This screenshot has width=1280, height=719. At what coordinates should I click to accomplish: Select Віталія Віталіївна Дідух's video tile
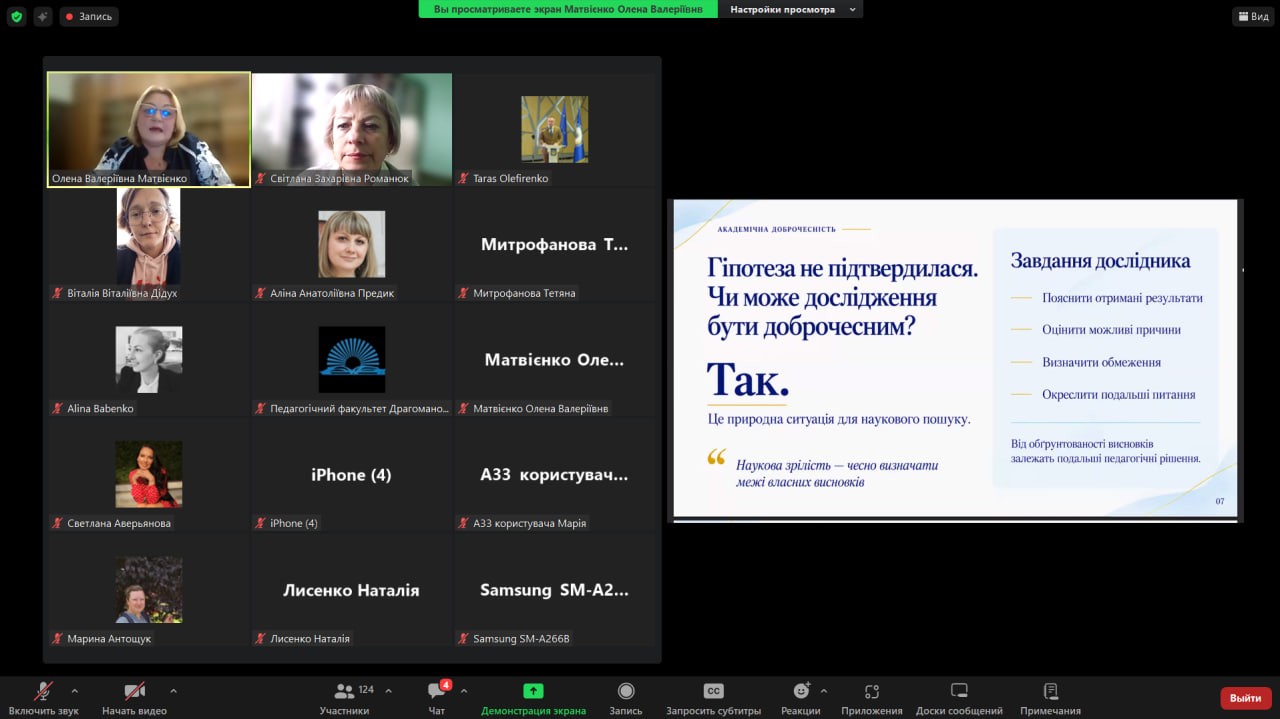149,244
